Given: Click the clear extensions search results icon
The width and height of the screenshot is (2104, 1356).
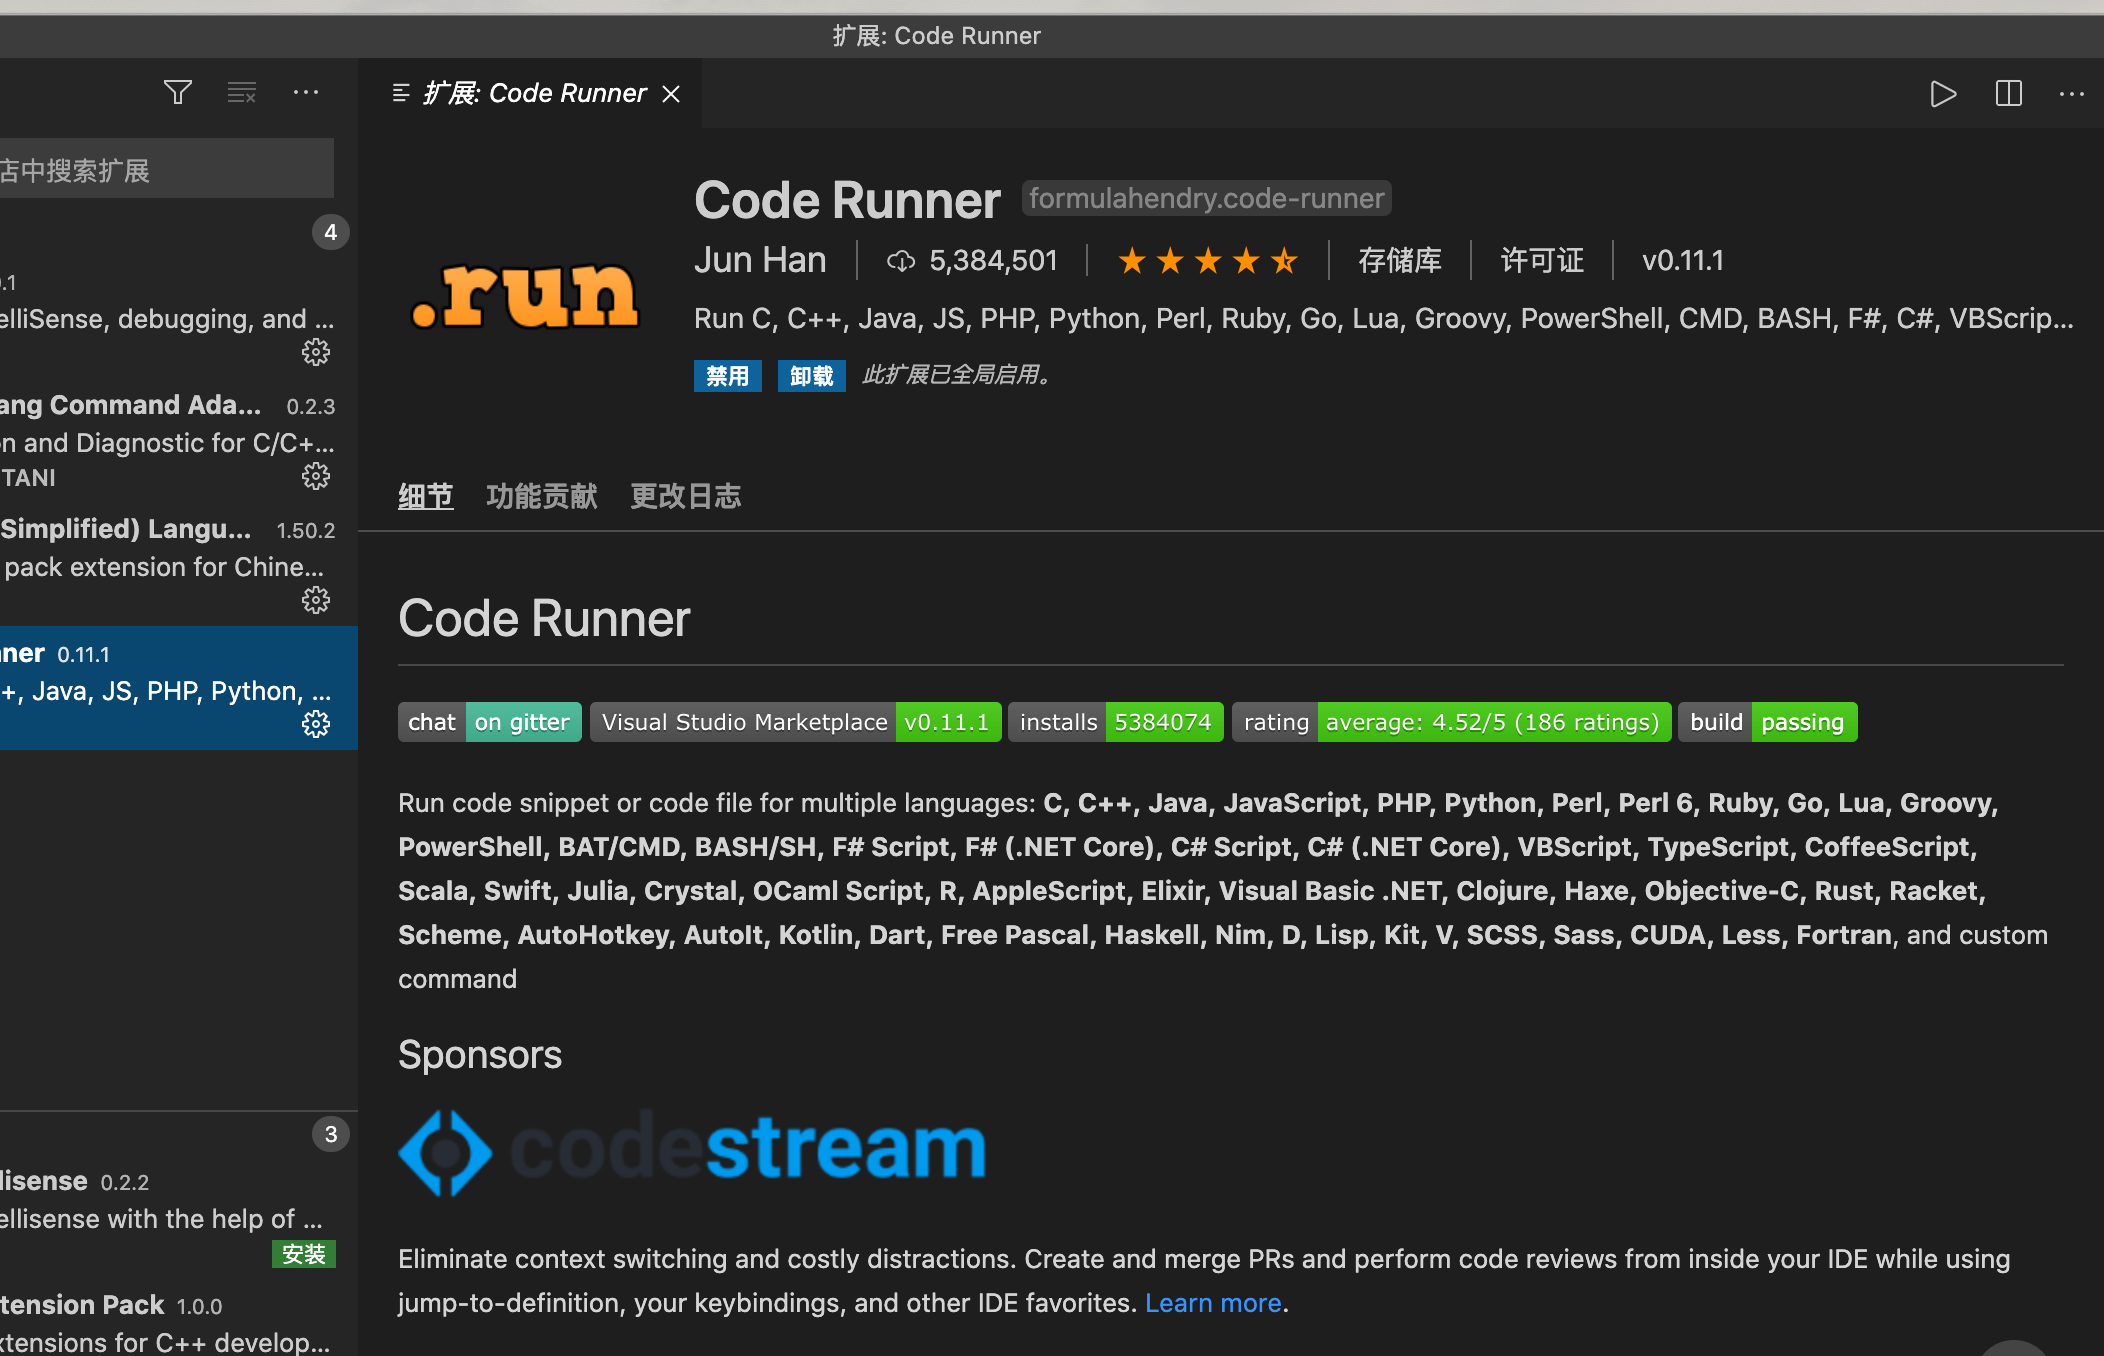Looking at the screenshot, I should 242,93.
